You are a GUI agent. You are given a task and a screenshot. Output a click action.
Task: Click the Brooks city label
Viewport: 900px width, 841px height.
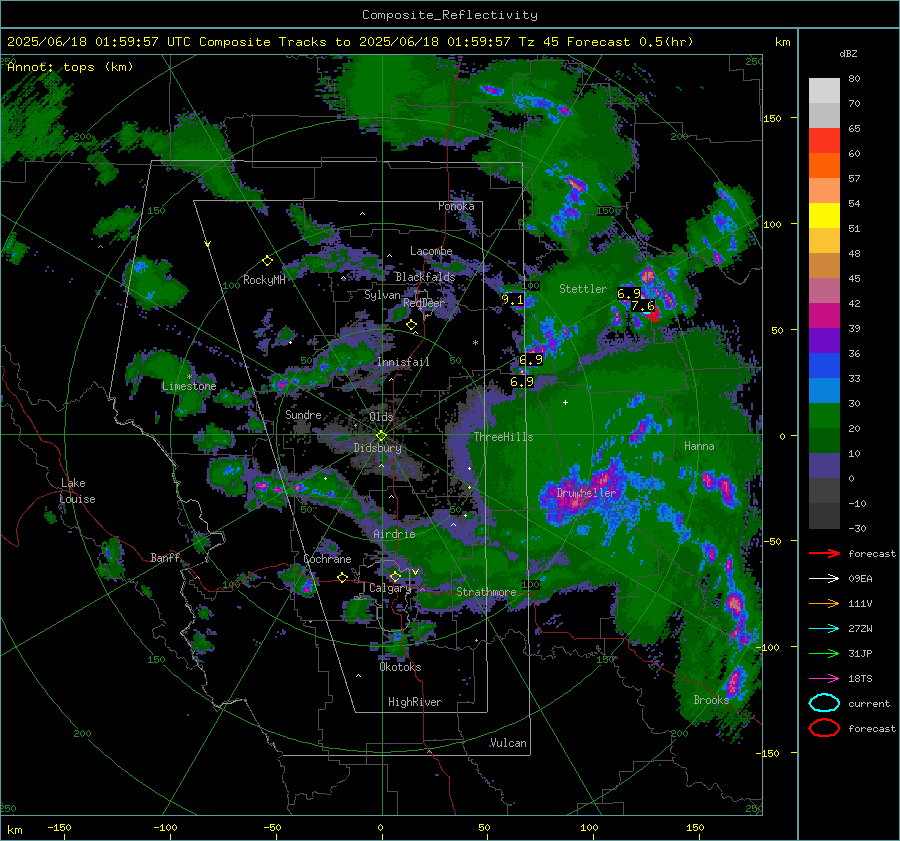[x=711, y=700]
